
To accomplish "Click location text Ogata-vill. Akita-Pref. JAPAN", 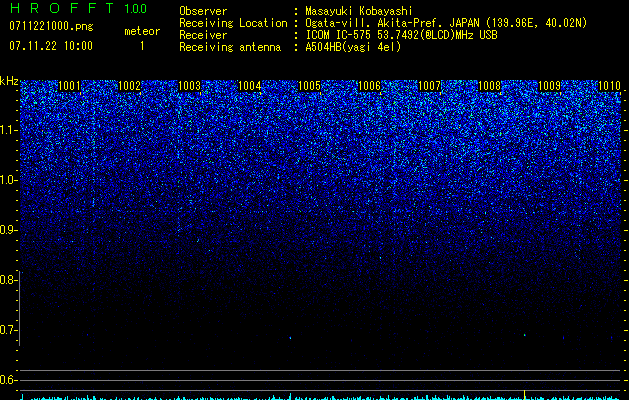I will [x=393, y=23].
